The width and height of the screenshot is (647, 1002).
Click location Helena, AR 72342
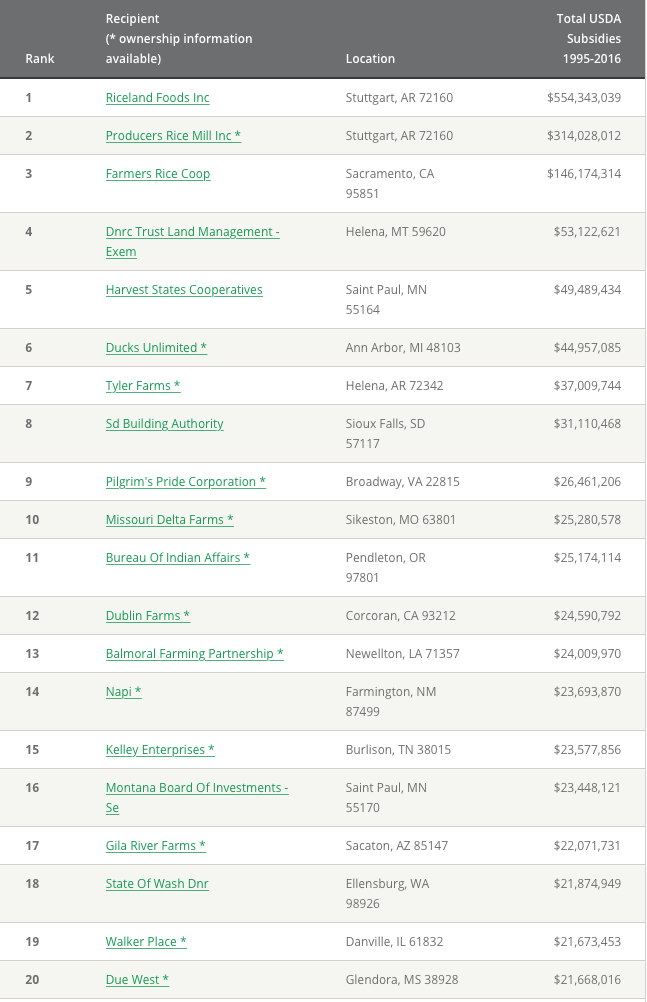click(394, 385)
